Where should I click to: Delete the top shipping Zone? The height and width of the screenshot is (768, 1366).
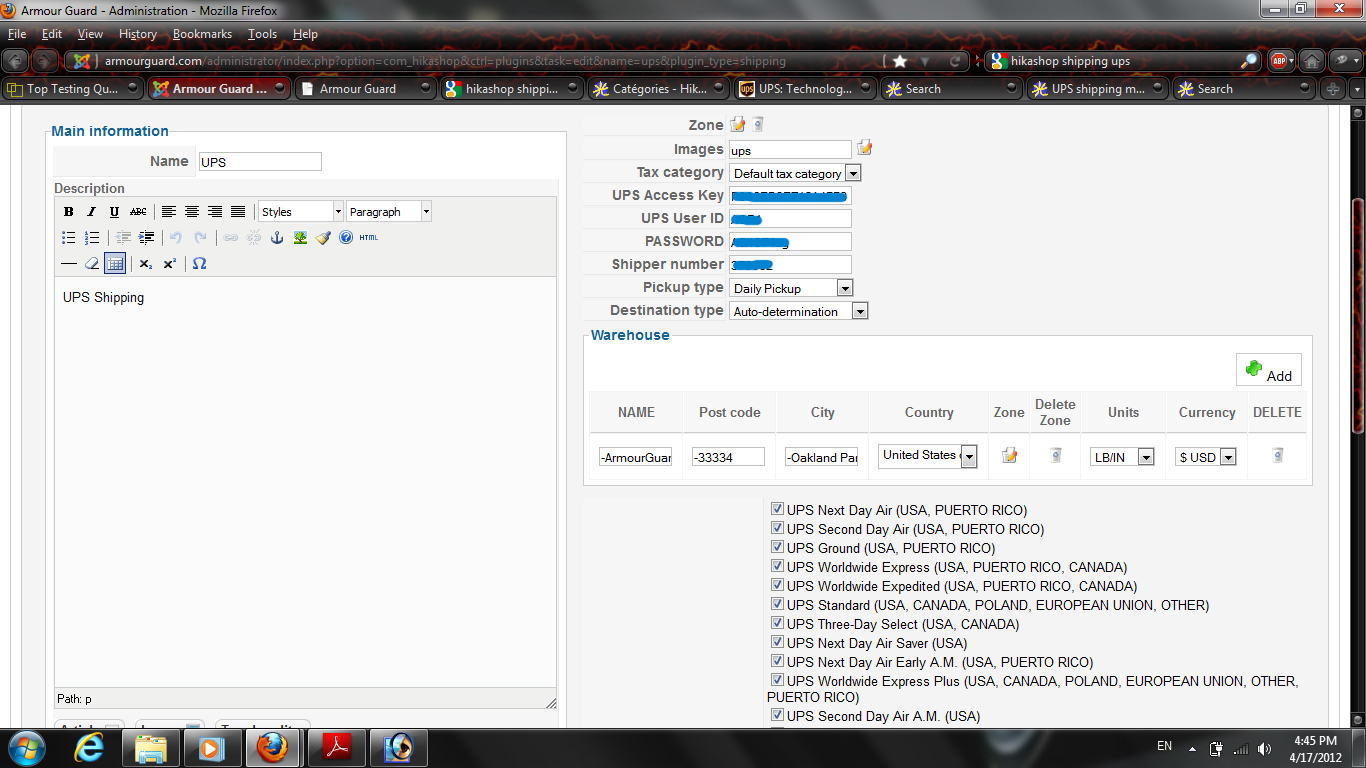[759, 125]
